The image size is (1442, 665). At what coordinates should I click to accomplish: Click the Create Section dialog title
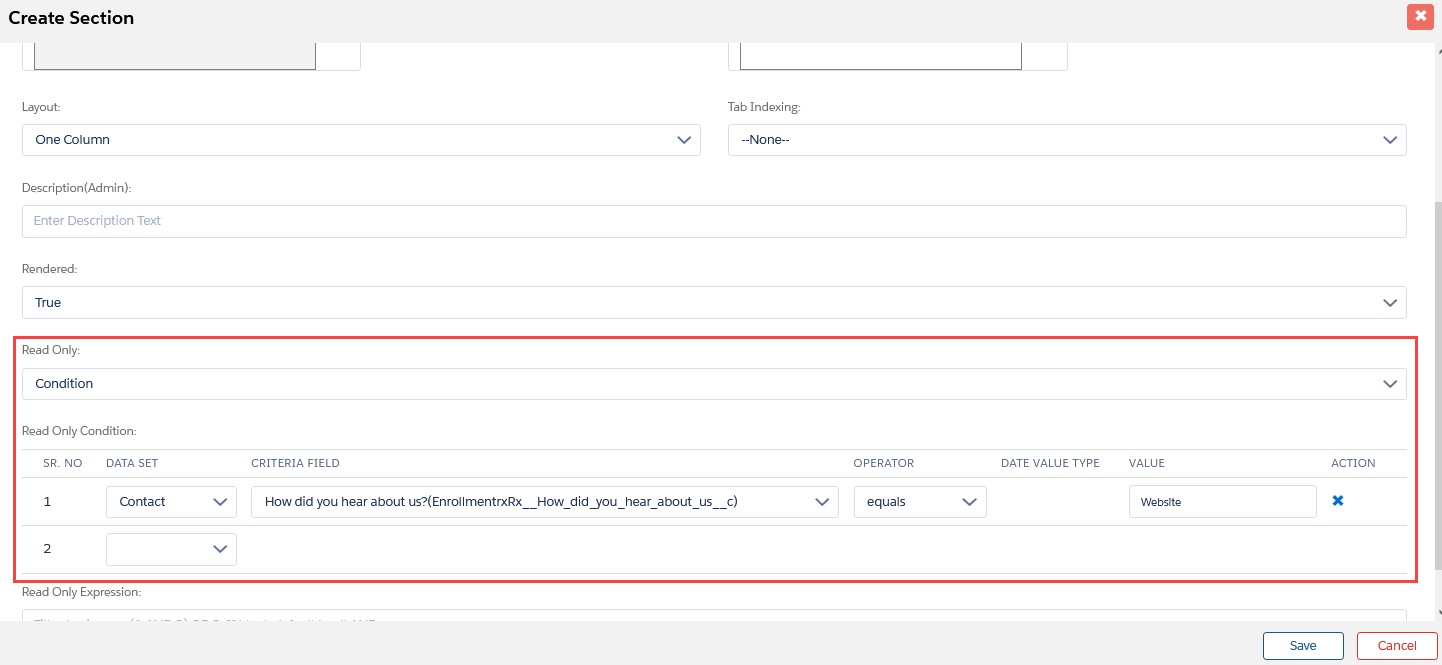(71, 18)
